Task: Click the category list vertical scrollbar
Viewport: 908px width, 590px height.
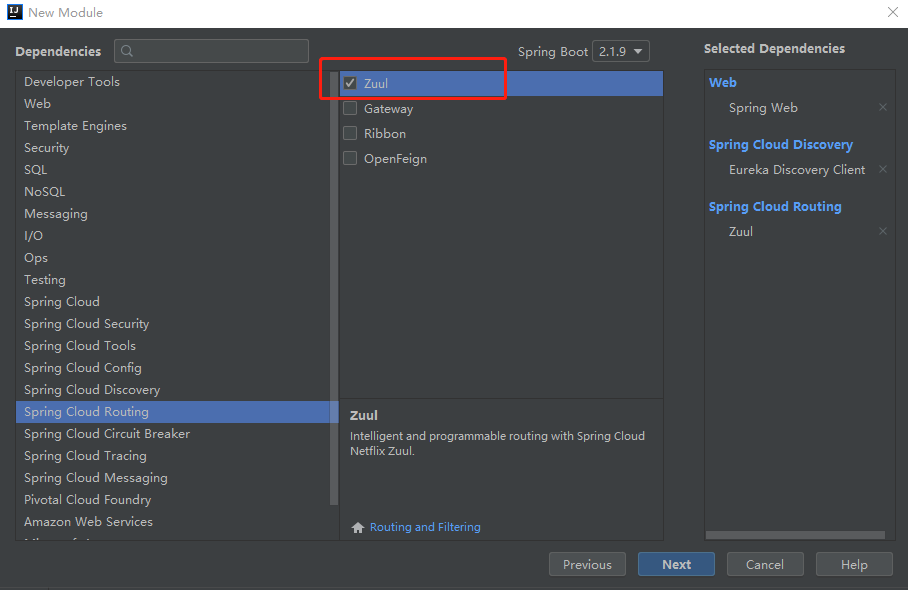Action: (334, 300)
